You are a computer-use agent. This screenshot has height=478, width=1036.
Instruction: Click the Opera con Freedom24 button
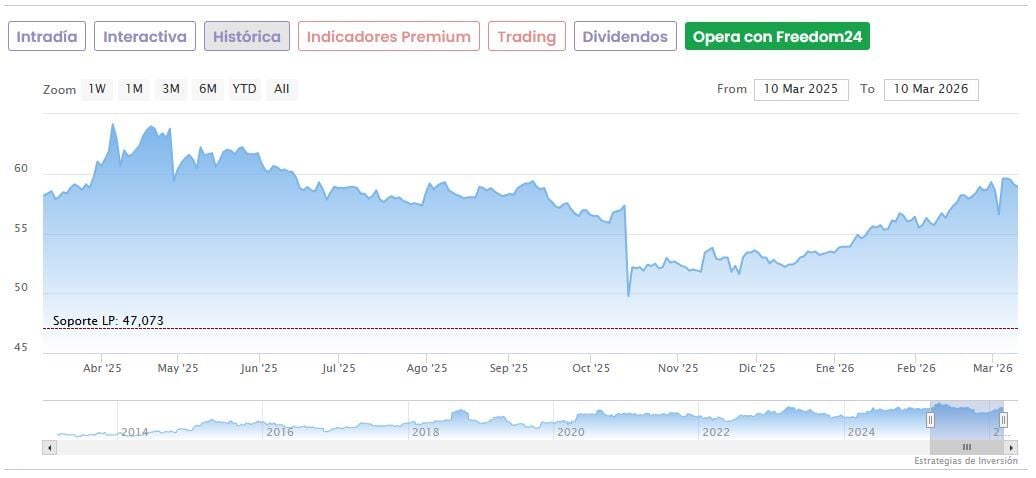777,37
